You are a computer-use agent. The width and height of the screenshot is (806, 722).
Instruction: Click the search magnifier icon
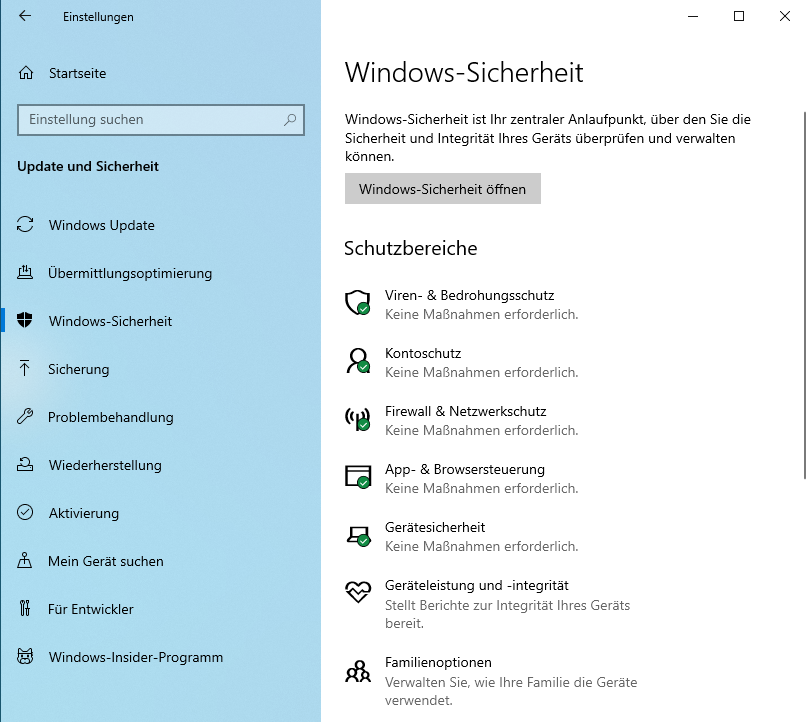click(290, 120)
